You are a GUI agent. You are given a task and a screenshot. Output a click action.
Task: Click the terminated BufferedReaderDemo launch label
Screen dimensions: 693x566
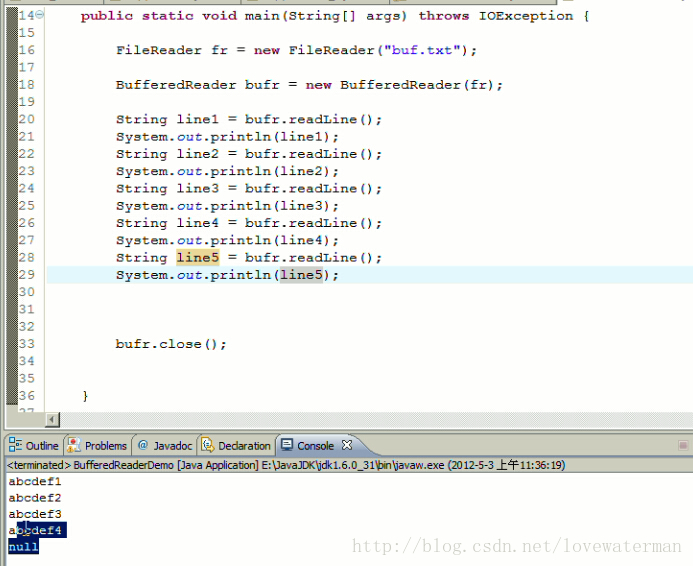[x=286, y=465]
